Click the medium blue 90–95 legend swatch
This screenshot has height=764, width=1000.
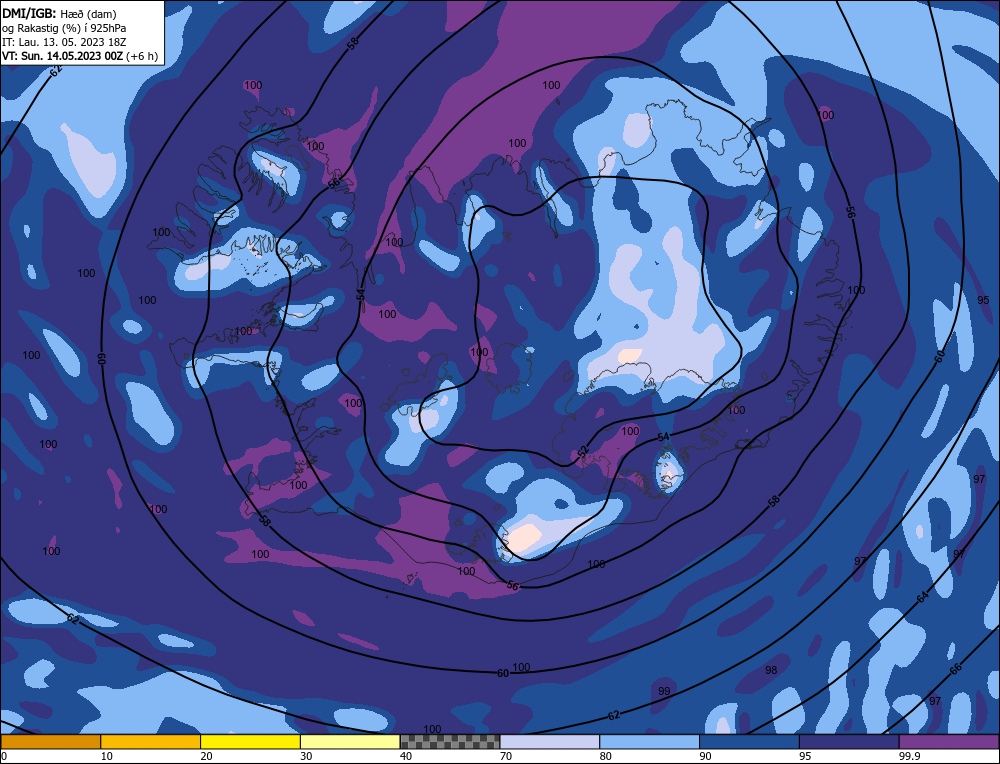[749, 742]
